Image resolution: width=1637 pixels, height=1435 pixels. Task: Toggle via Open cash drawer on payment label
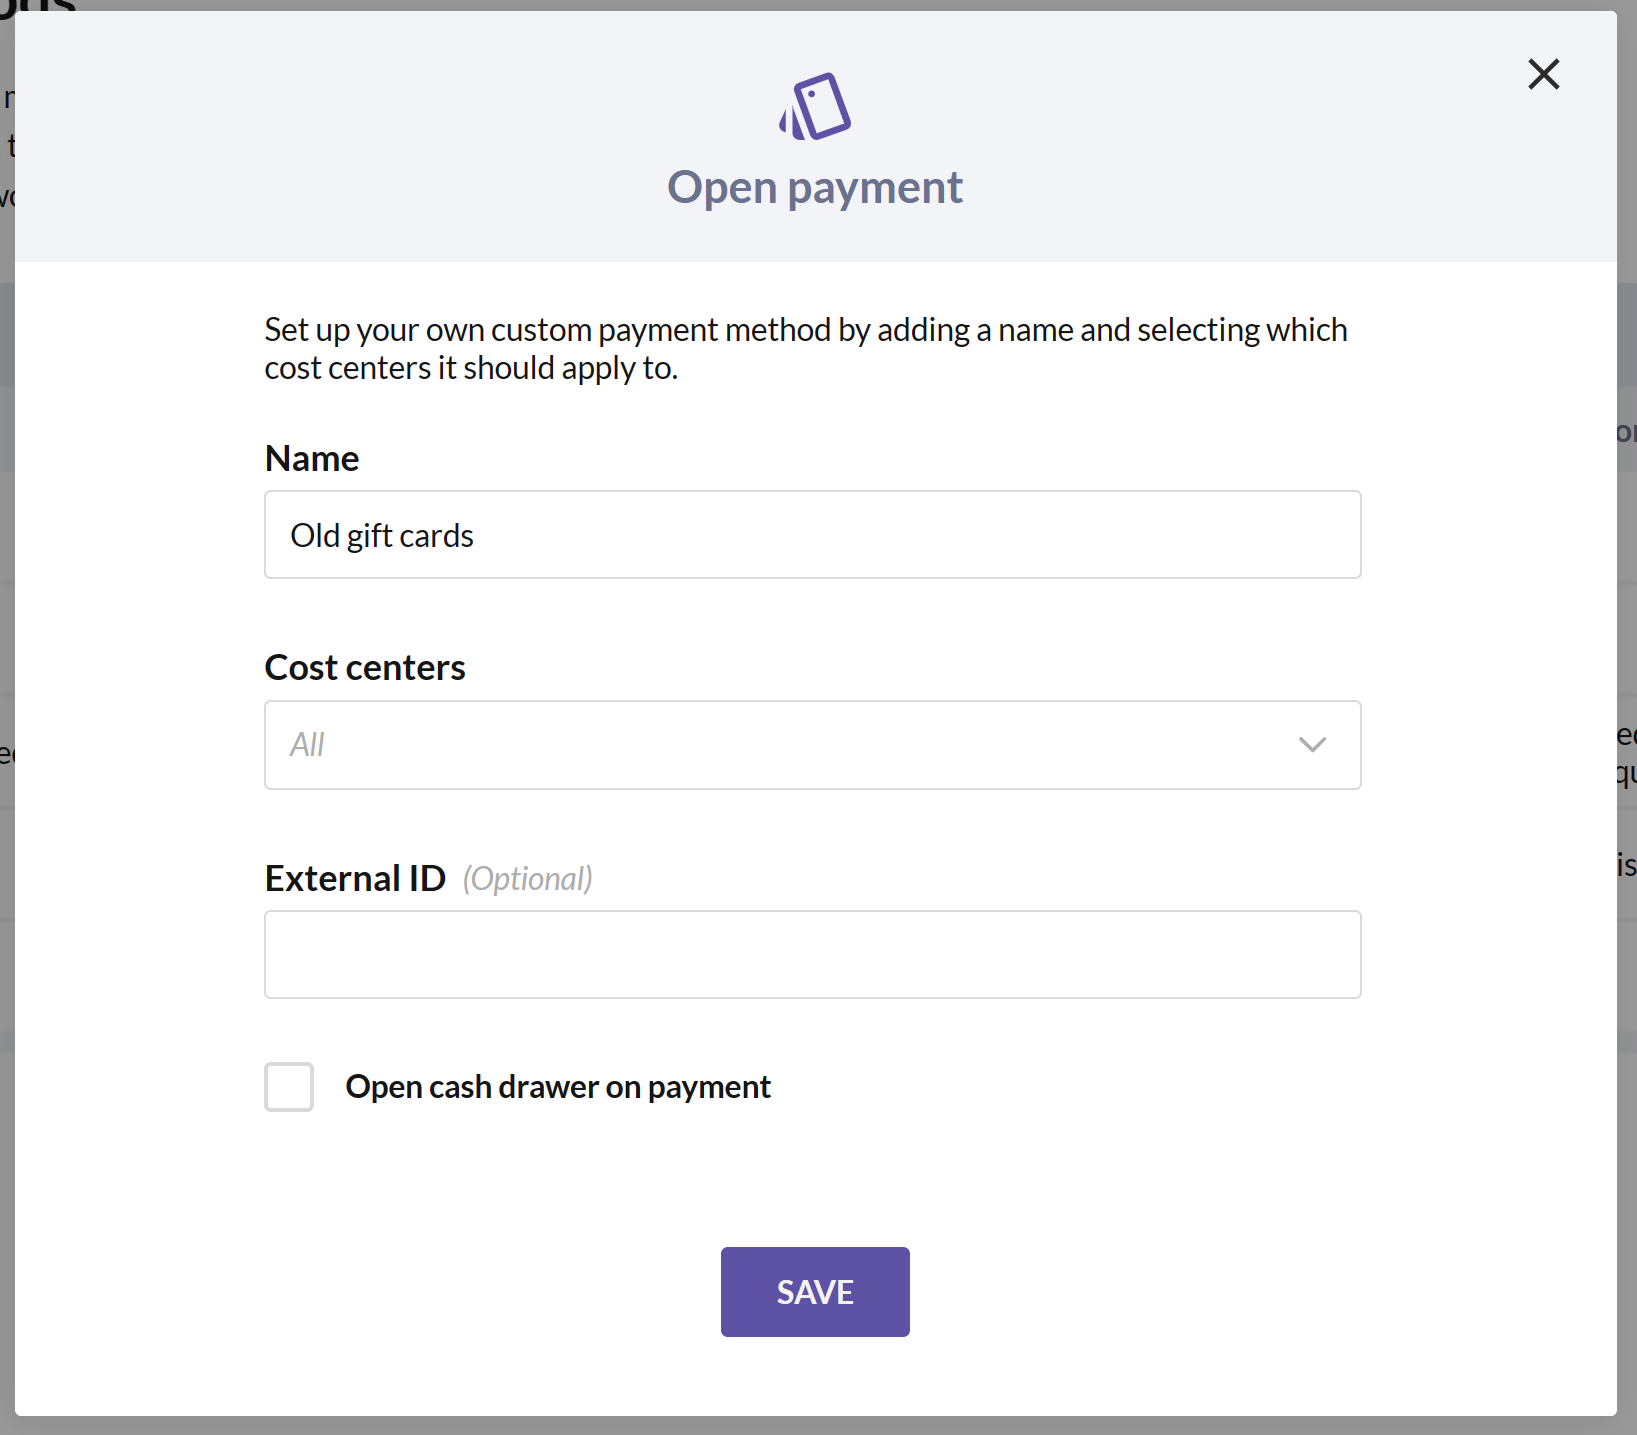[x=558, y=1087]
